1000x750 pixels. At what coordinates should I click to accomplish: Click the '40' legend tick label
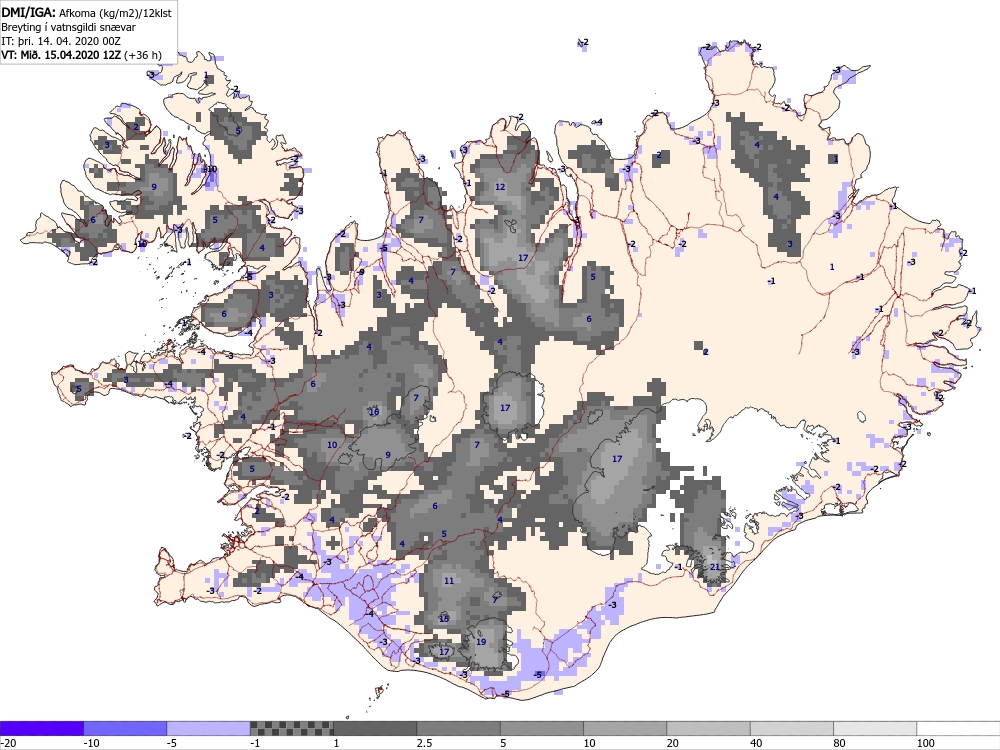point(756,743)
